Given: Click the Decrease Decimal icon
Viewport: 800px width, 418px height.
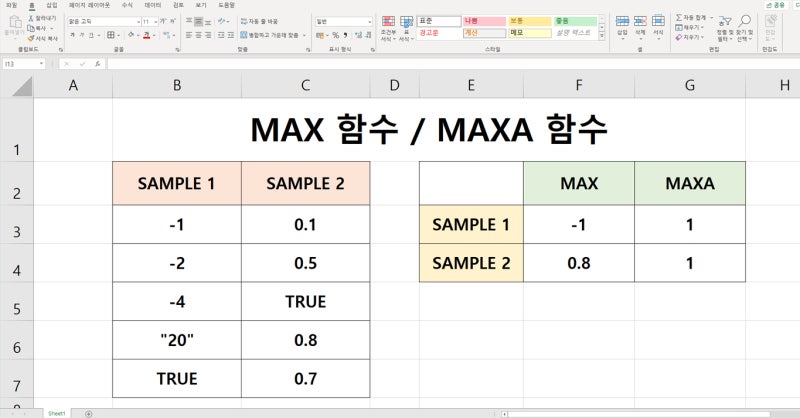Looking at the screenshot, I should [x=367, y=35].
